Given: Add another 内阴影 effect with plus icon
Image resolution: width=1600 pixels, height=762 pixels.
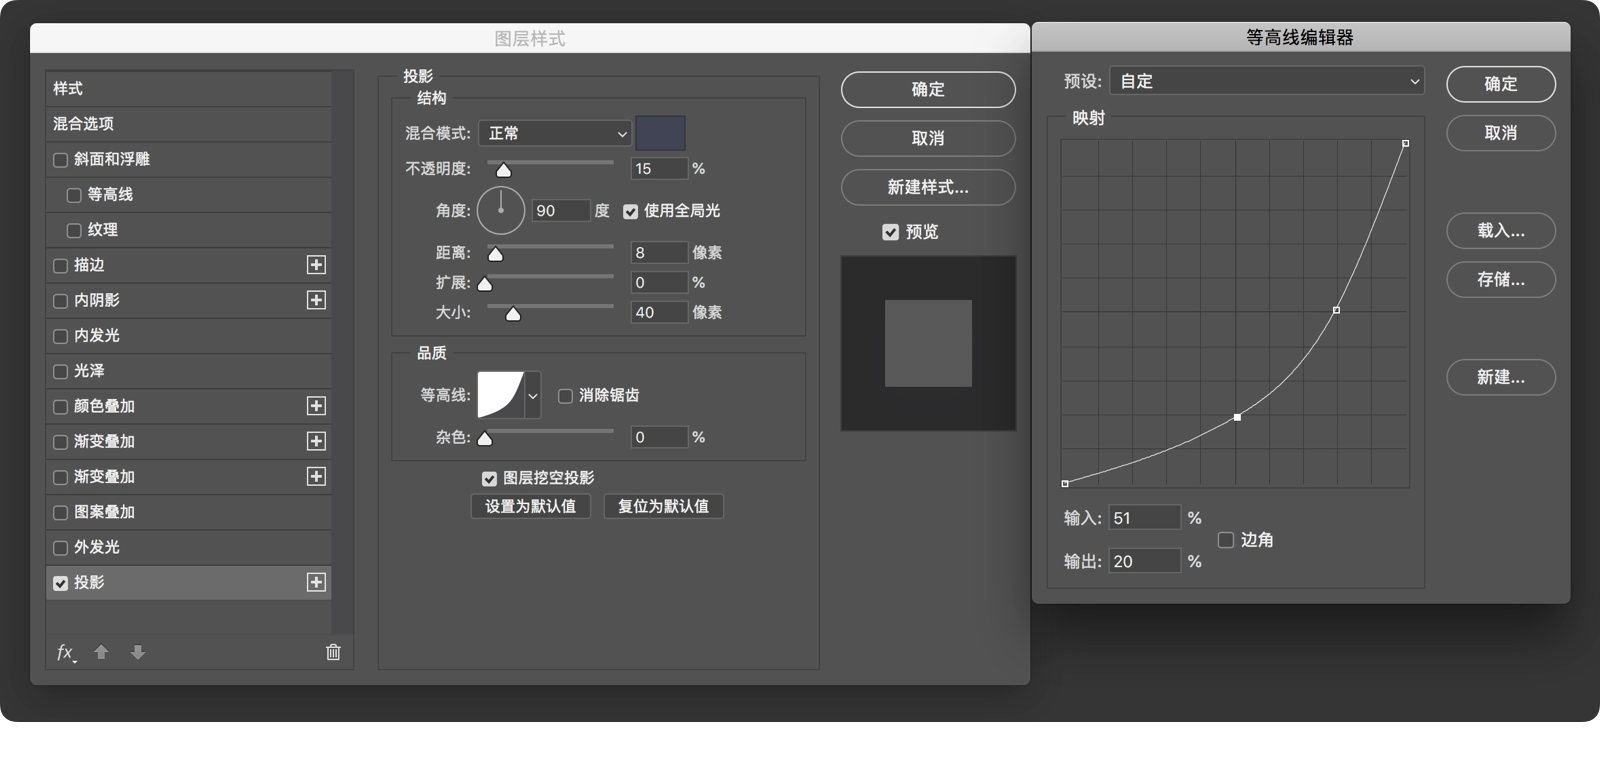Looking at the screenshot, I should (316, 300).
